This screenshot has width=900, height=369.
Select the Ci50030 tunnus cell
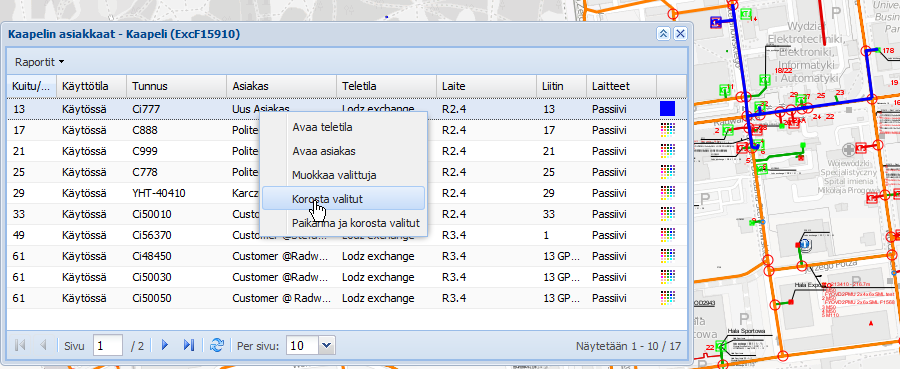pyautogui.click(x=176, y=277)
